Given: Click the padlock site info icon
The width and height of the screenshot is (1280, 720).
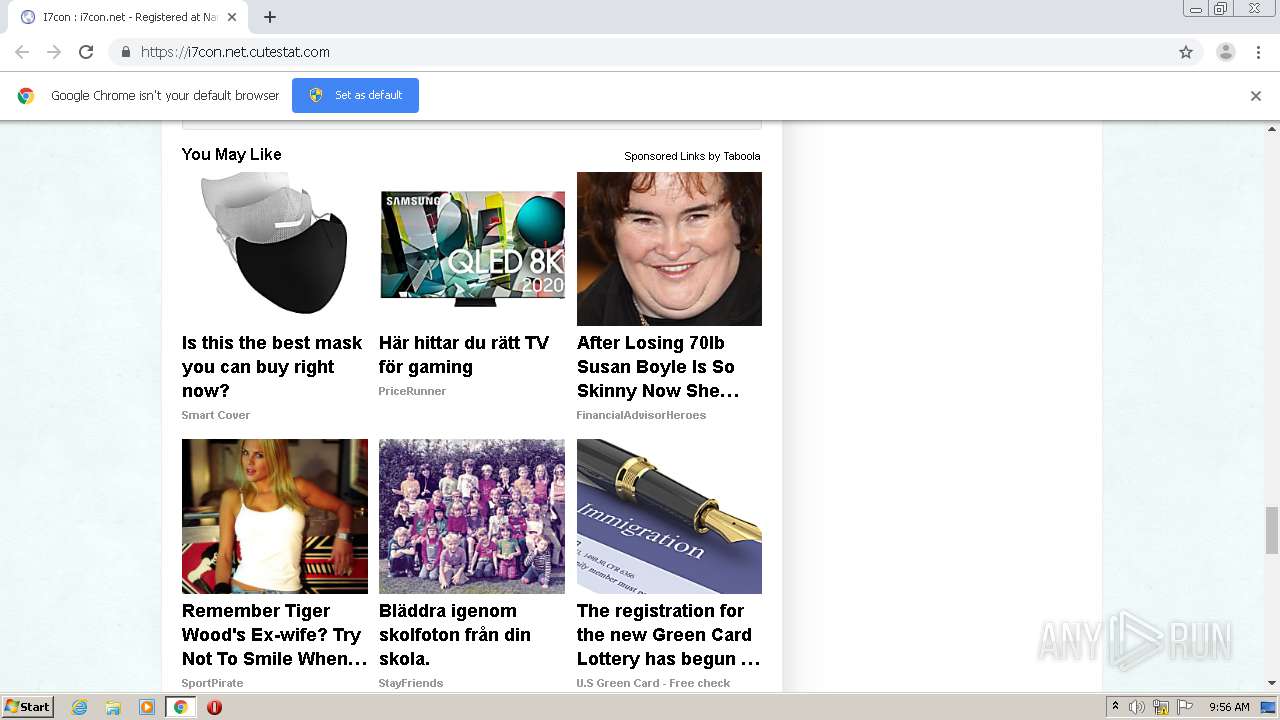Looking at the screenshot, I should point(125,52).
